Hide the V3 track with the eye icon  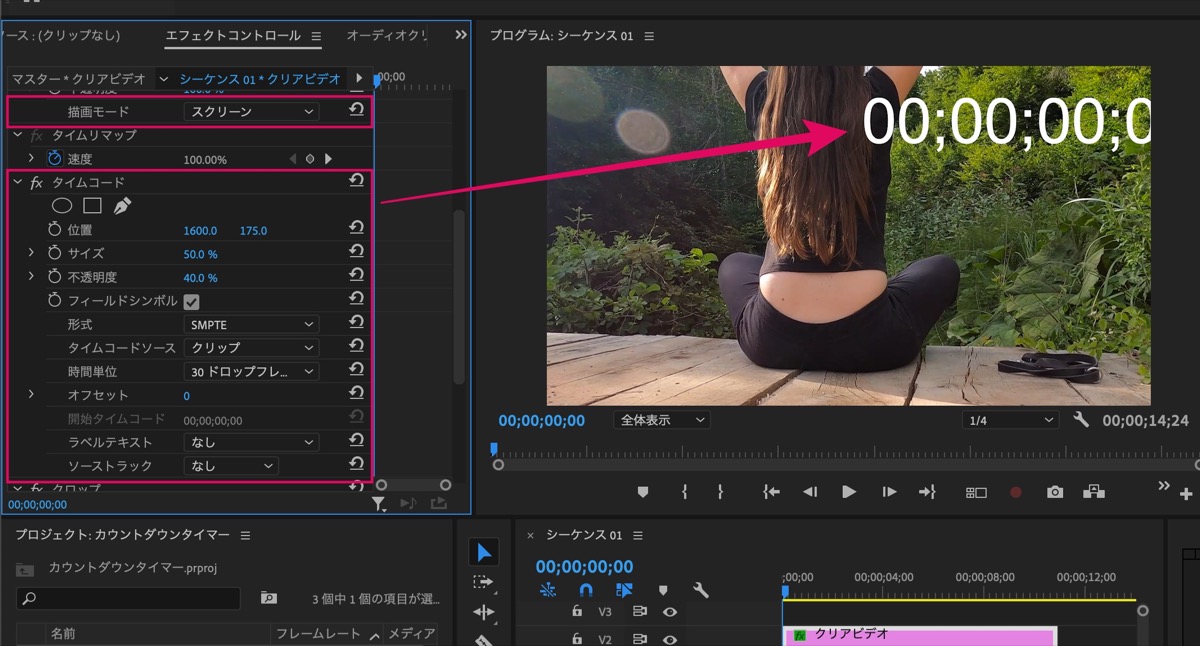pyautogui.click(x=670, y=612)
